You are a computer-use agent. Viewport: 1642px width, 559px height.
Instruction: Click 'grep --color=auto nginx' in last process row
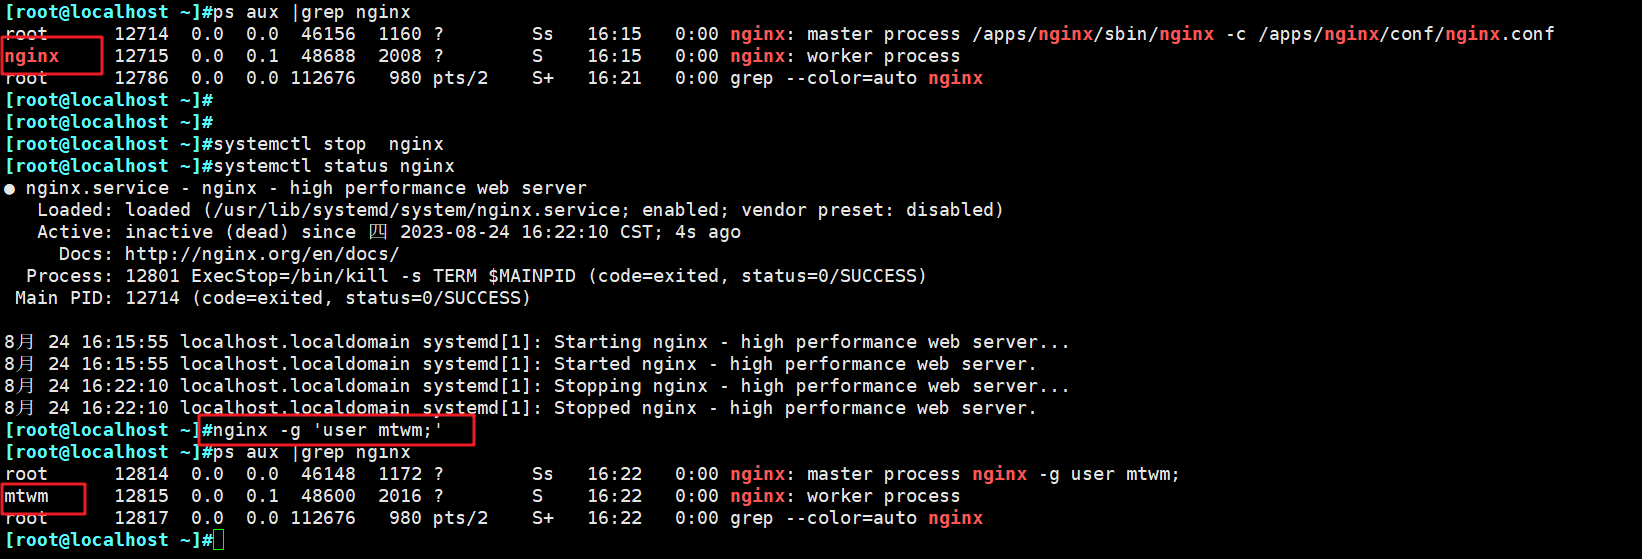(x=856, y=518)
